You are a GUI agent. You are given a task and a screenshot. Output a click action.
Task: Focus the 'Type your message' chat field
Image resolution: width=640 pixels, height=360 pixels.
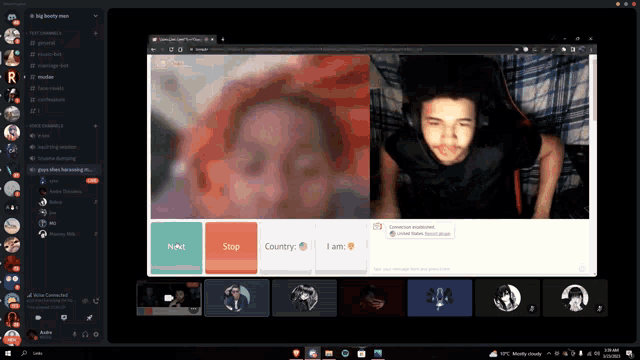coord(473,269)
